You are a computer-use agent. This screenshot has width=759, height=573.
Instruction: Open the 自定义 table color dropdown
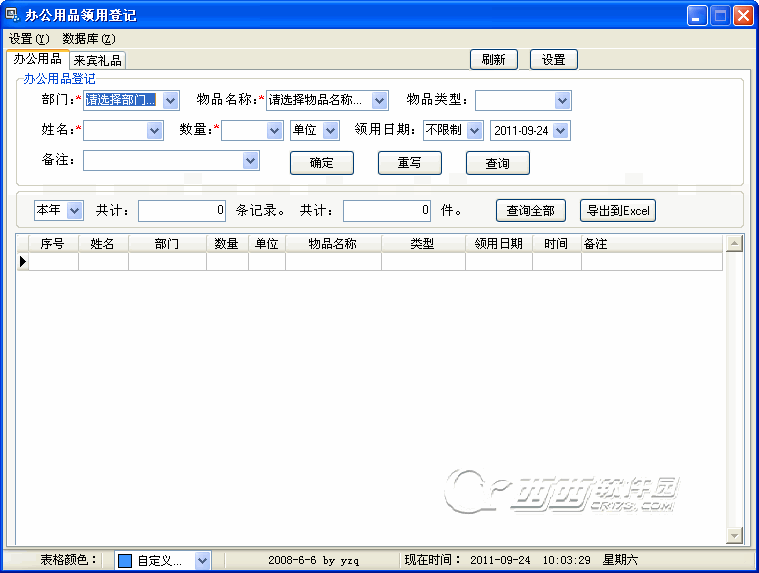pos(202,560)
